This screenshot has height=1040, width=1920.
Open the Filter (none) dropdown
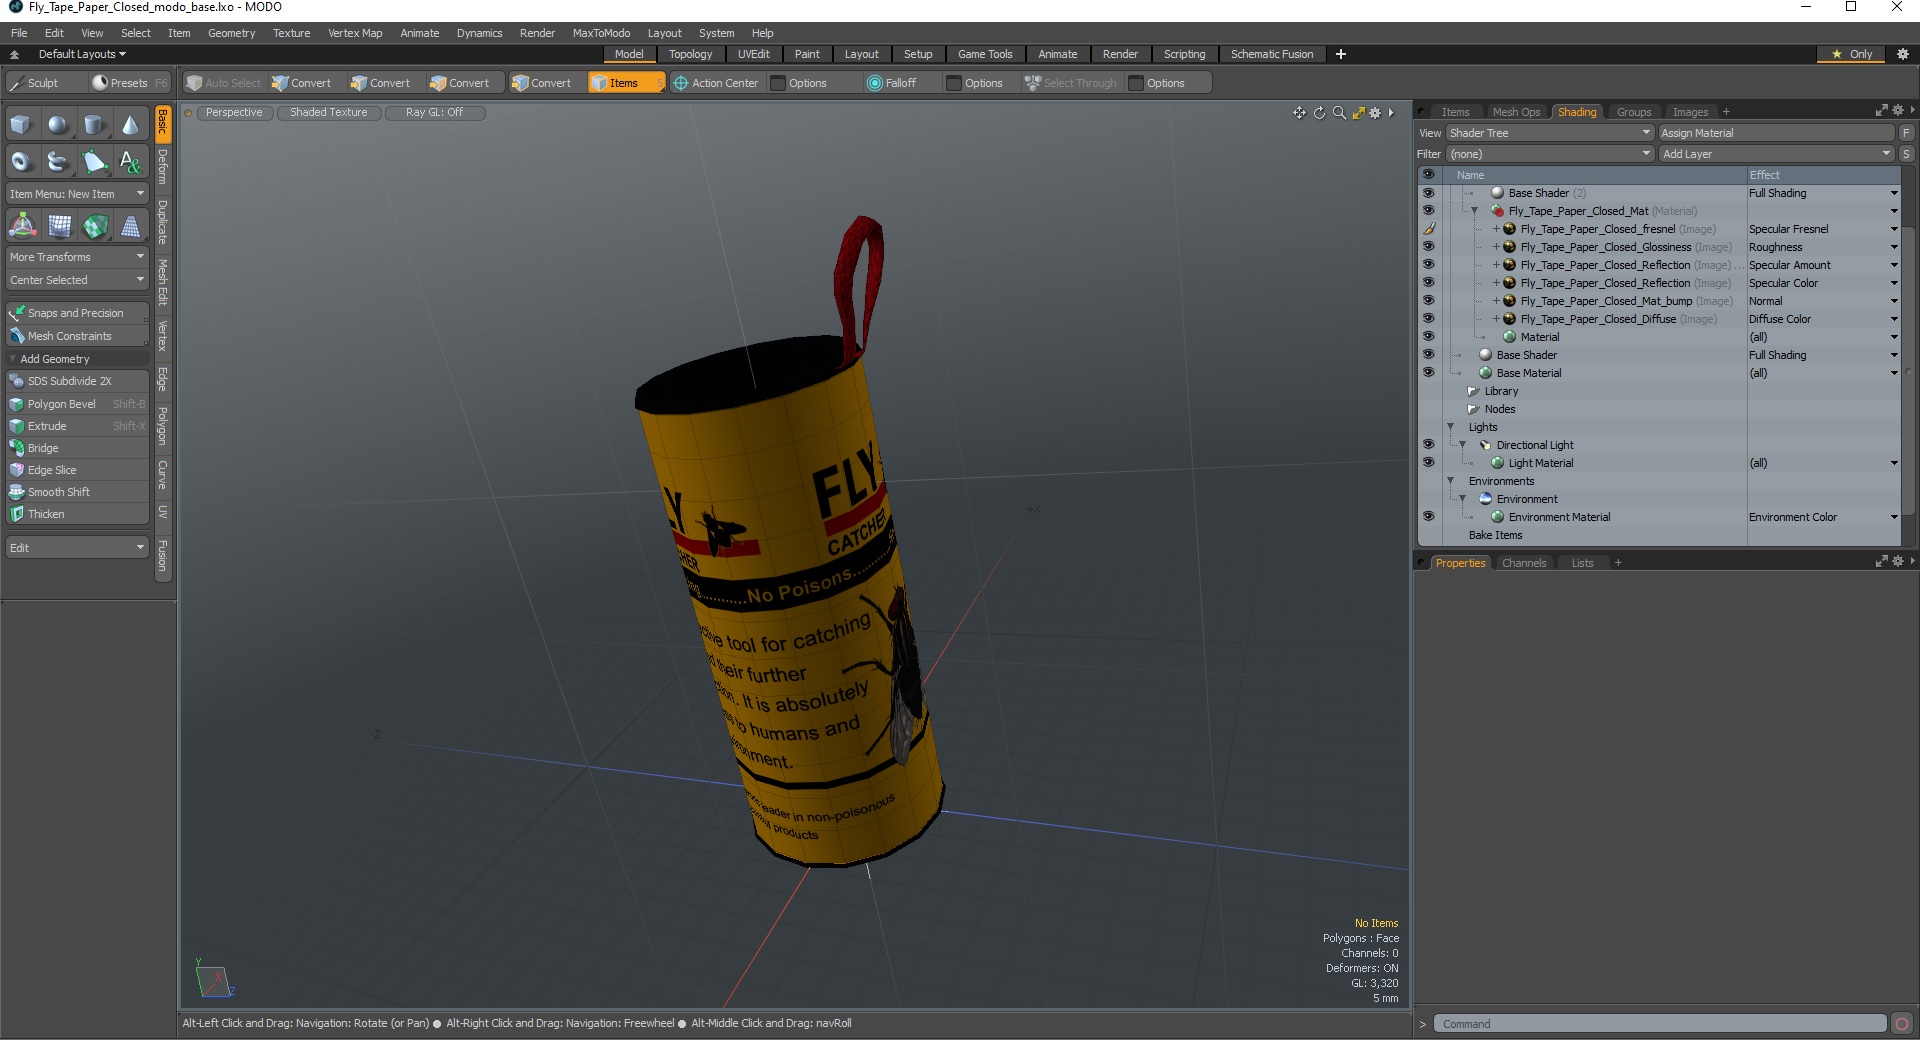(1549, 154)
